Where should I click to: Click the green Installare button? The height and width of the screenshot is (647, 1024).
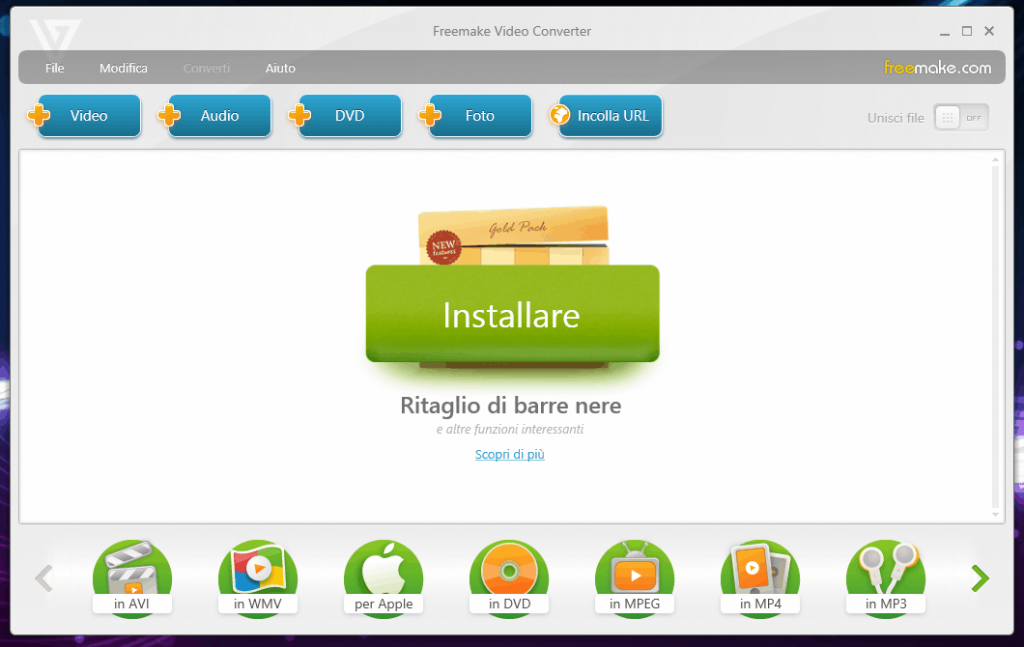[512, 314]
